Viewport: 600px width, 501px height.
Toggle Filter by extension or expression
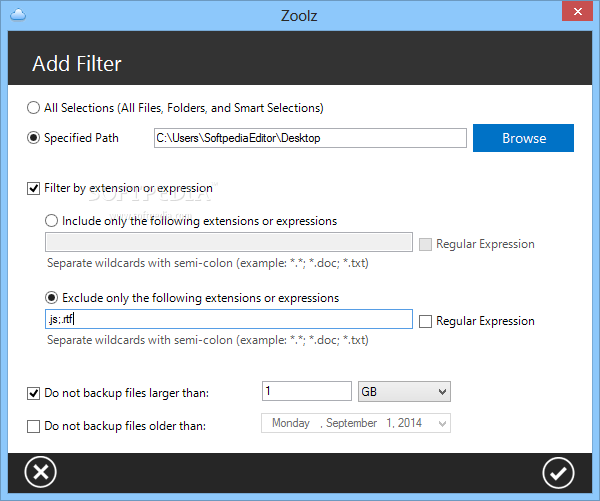click(35, 188)
